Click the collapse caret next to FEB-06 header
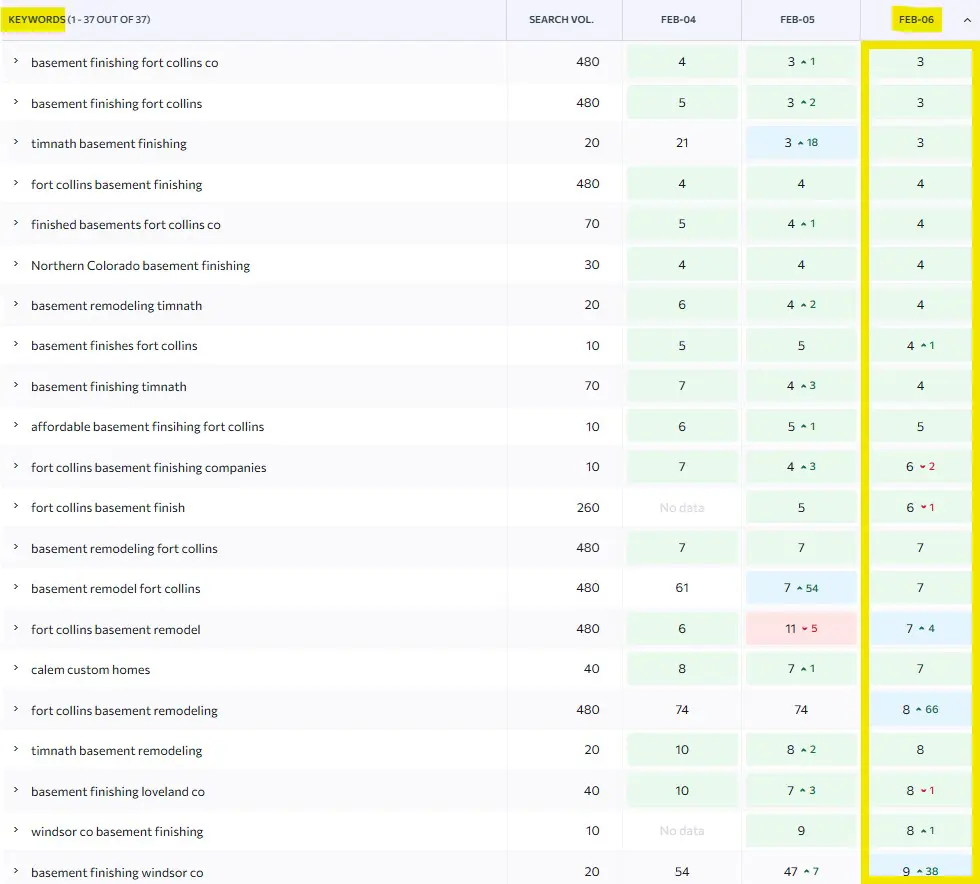 click(965, 19)
